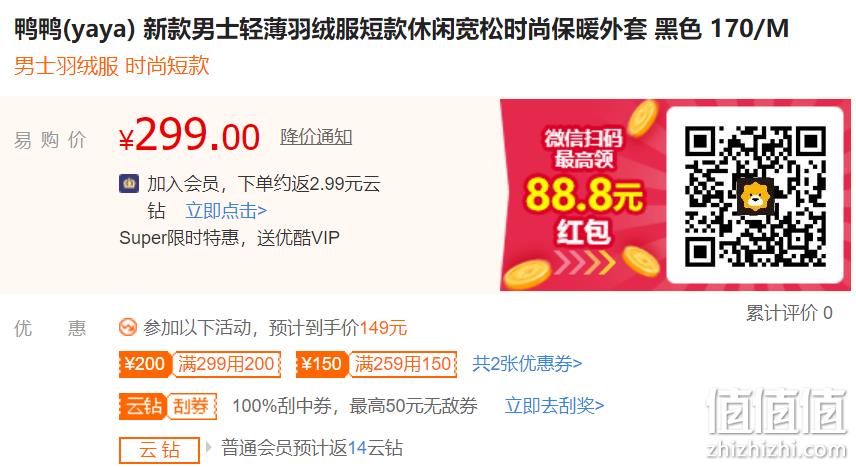Click the arrow chevrons on red banner

point(584,262)
